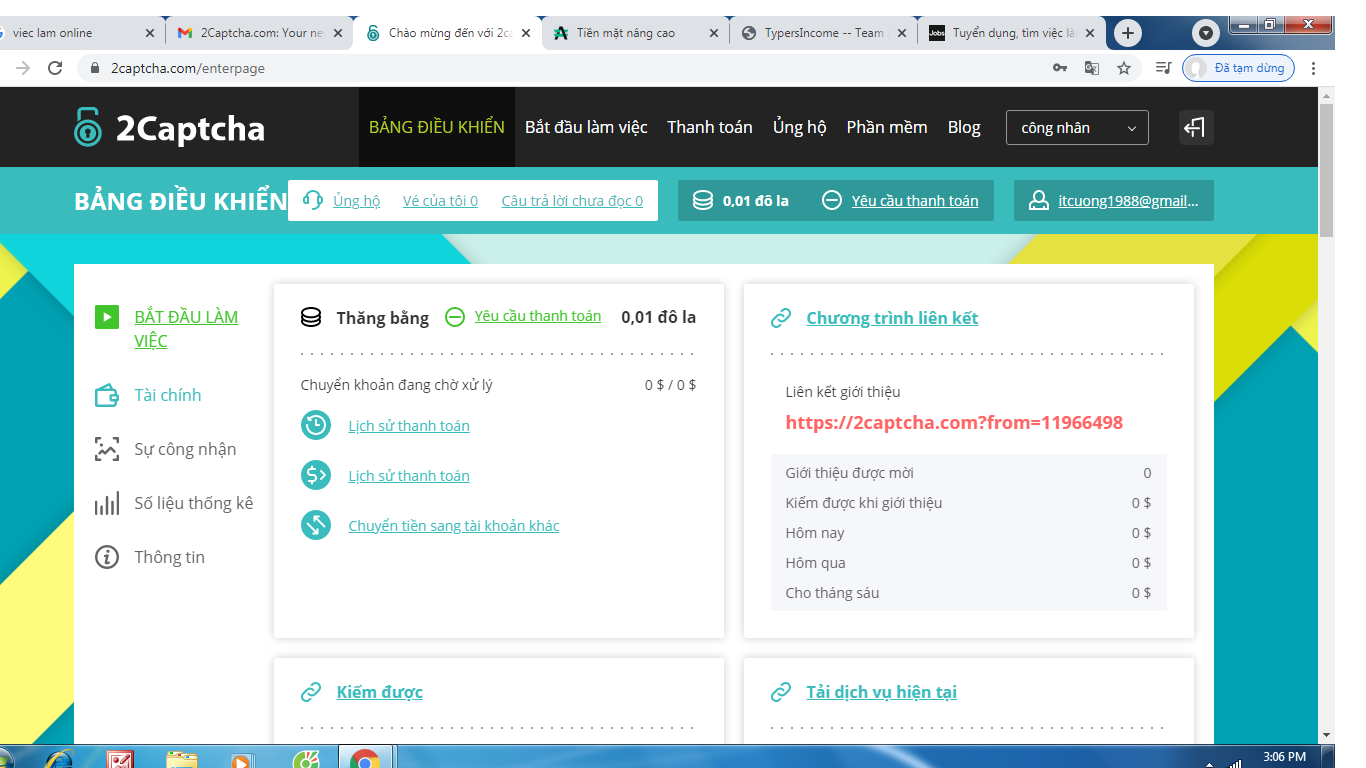The image size is (1366, 768).
Task: Open Chuyển tiền sang tài khoản khác link
Action: click(x=454, y=526)
